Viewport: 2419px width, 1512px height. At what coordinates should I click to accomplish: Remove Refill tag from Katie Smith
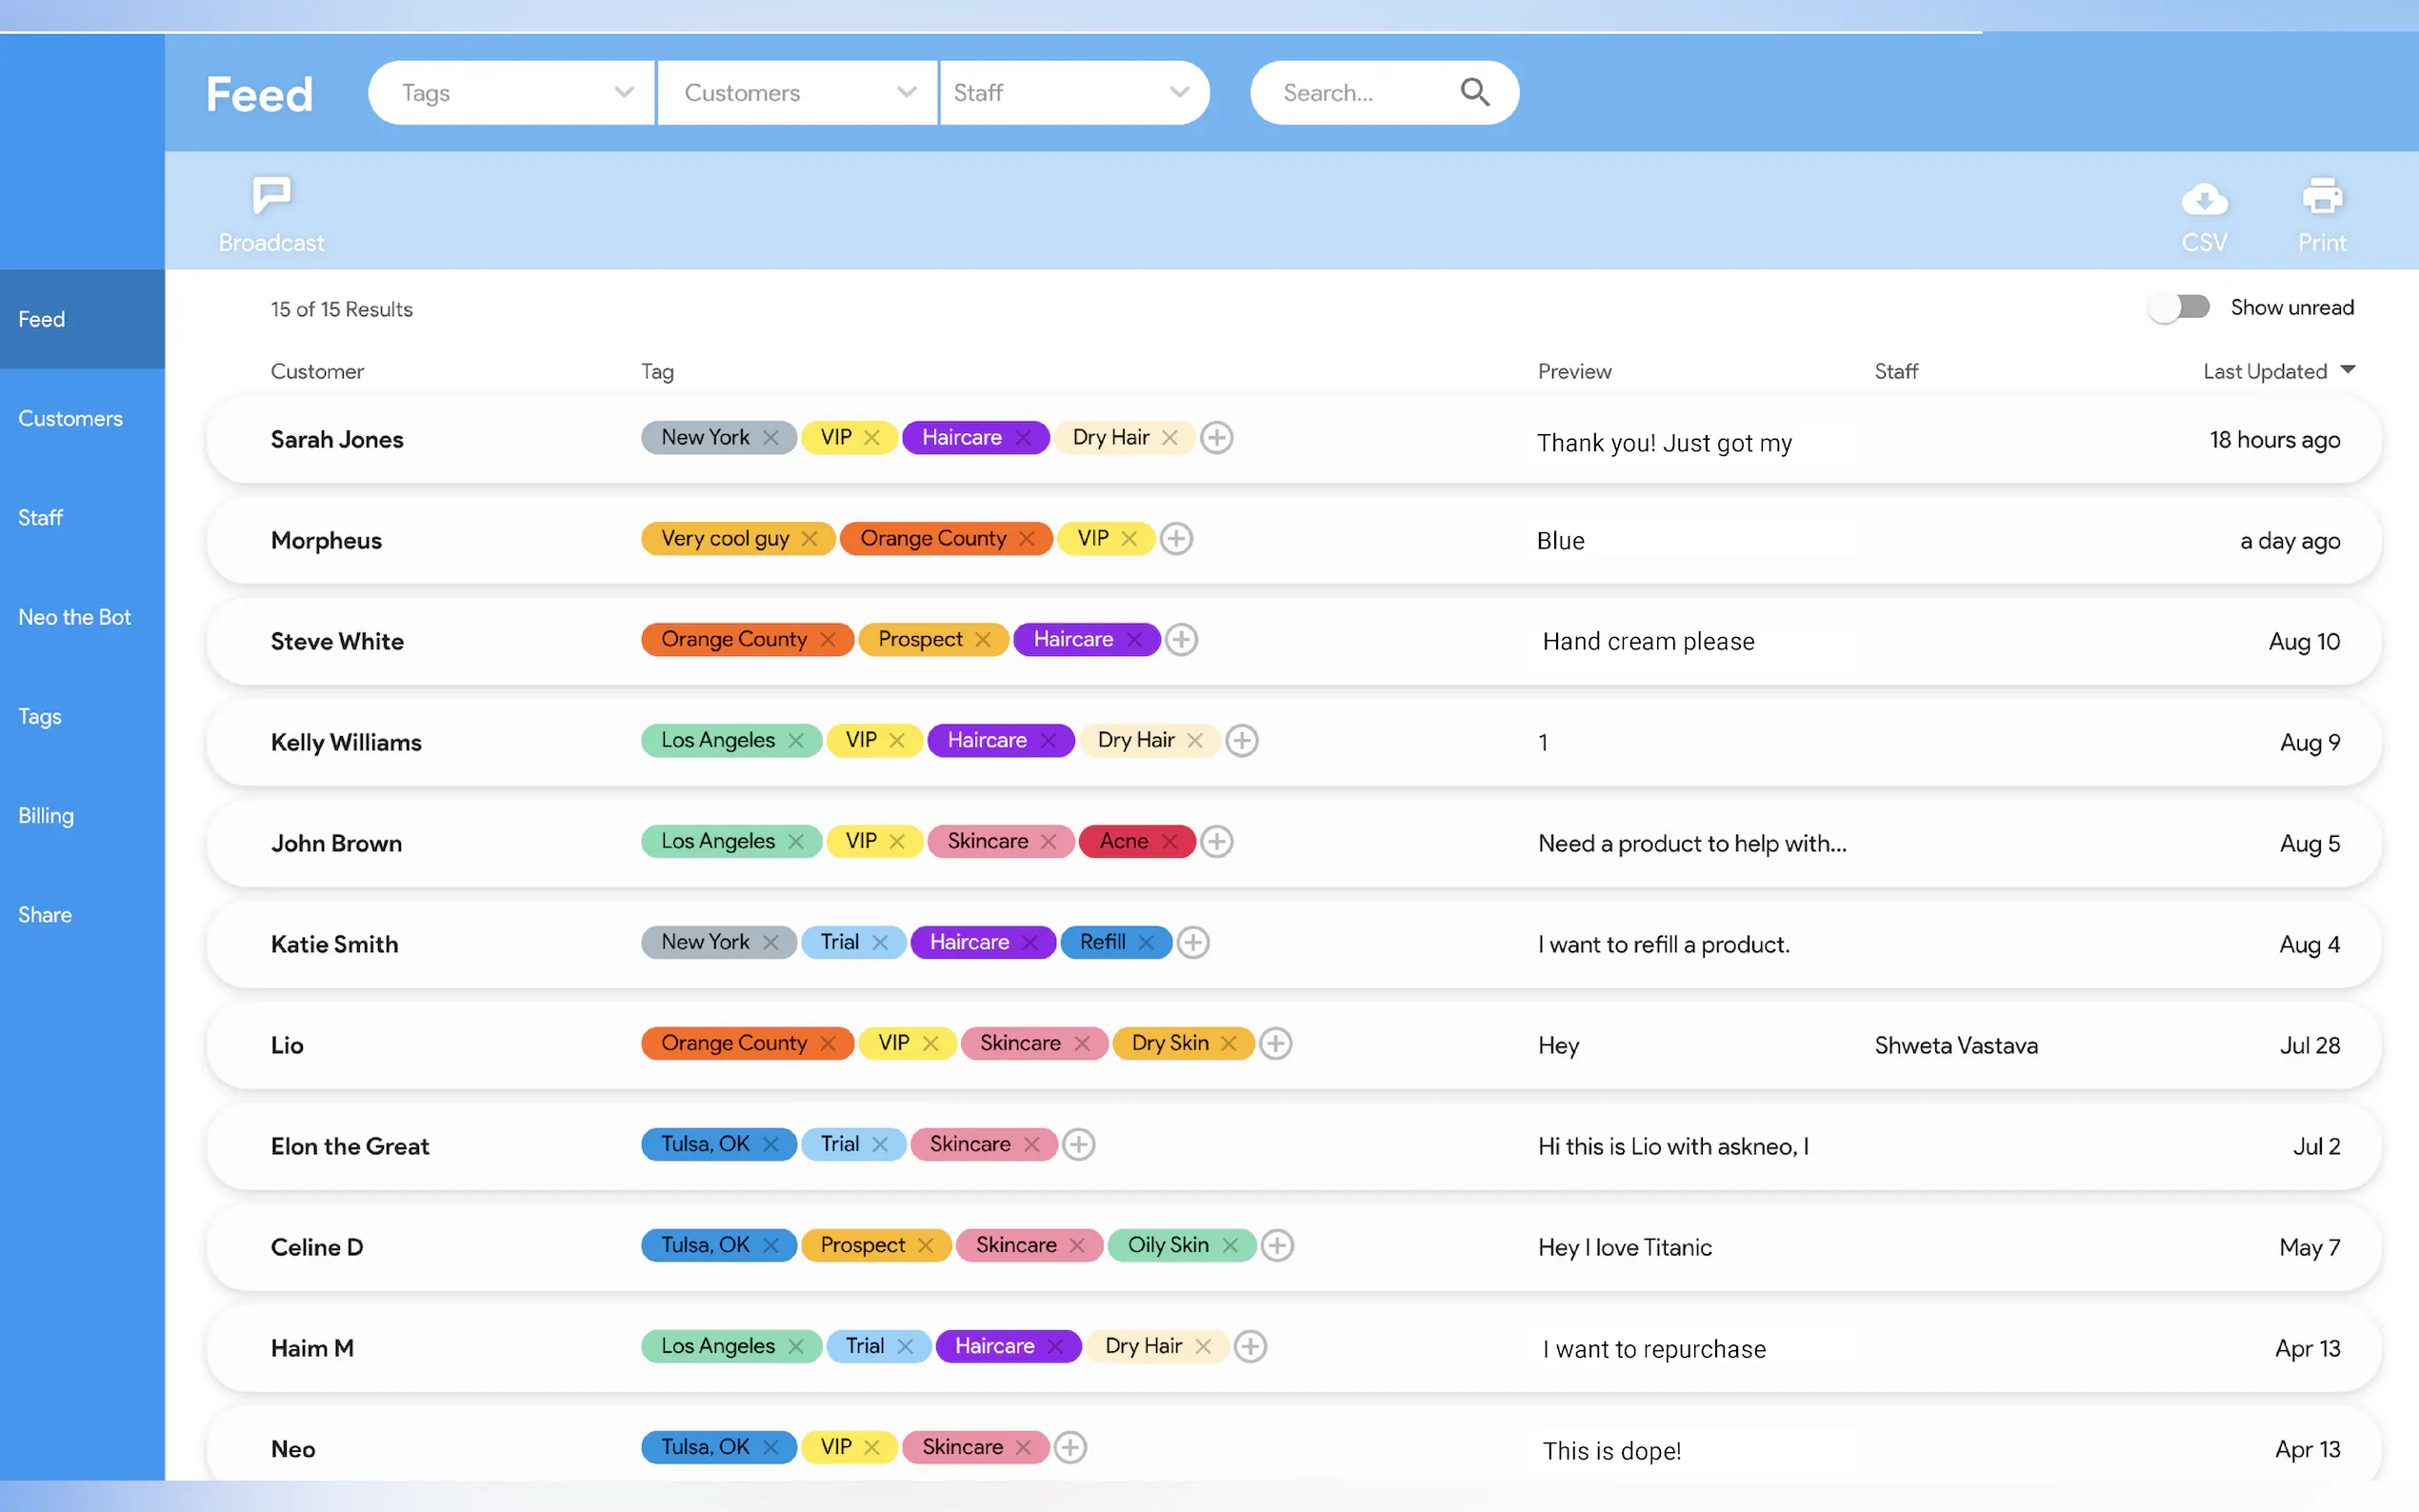[x=1146, y=943]
